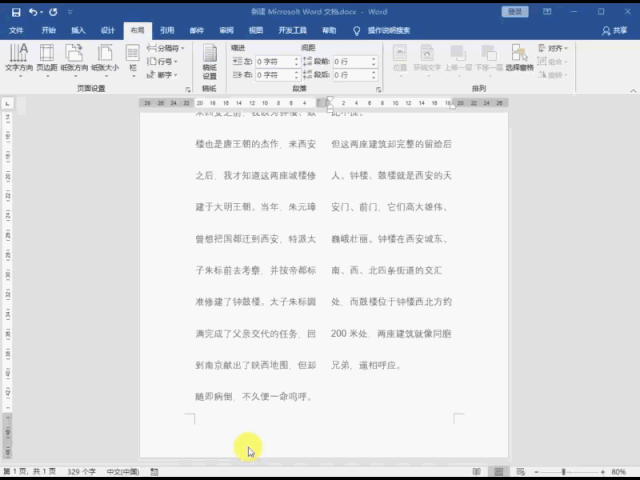Switch to the 引用 (References) tab
Viewport: 640px width, 480px height.
[167, 30]
